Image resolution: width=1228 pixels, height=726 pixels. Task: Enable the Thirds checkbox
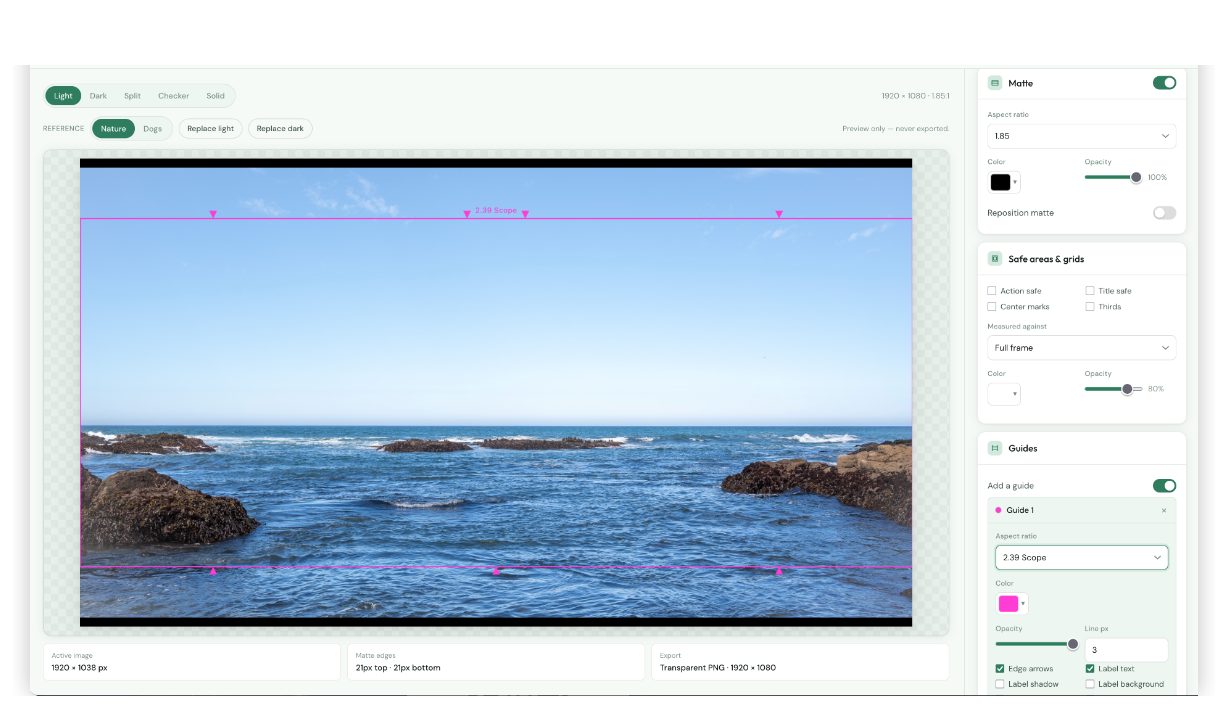click(1090, 307)
